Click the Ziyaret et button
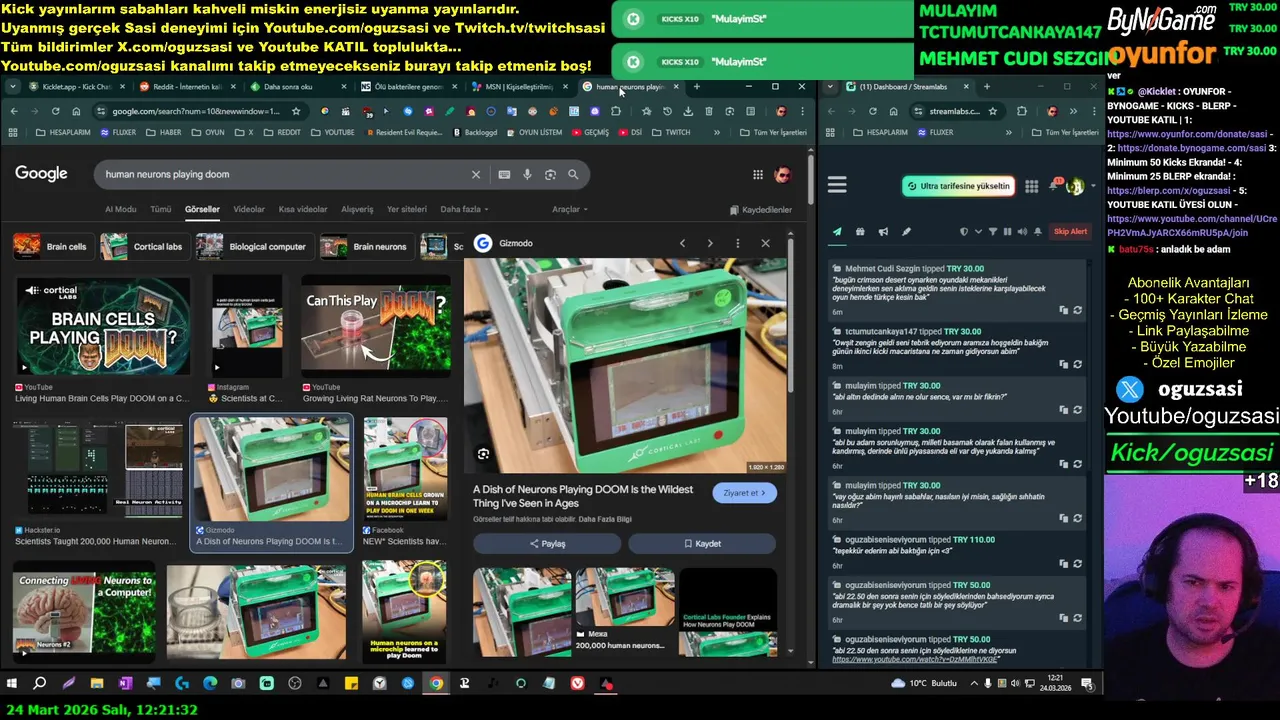 744,493
